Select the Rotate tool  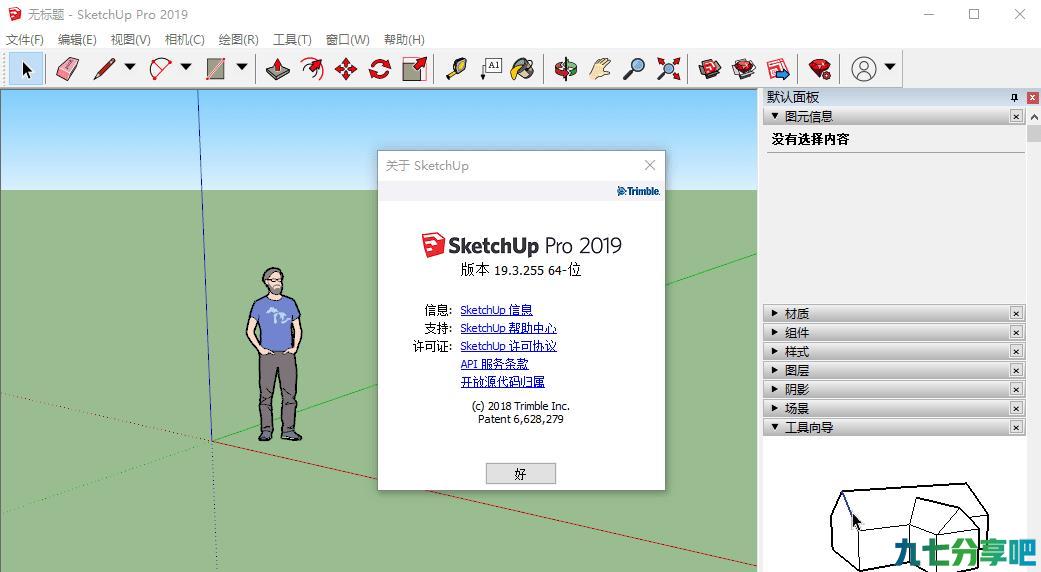380,69
